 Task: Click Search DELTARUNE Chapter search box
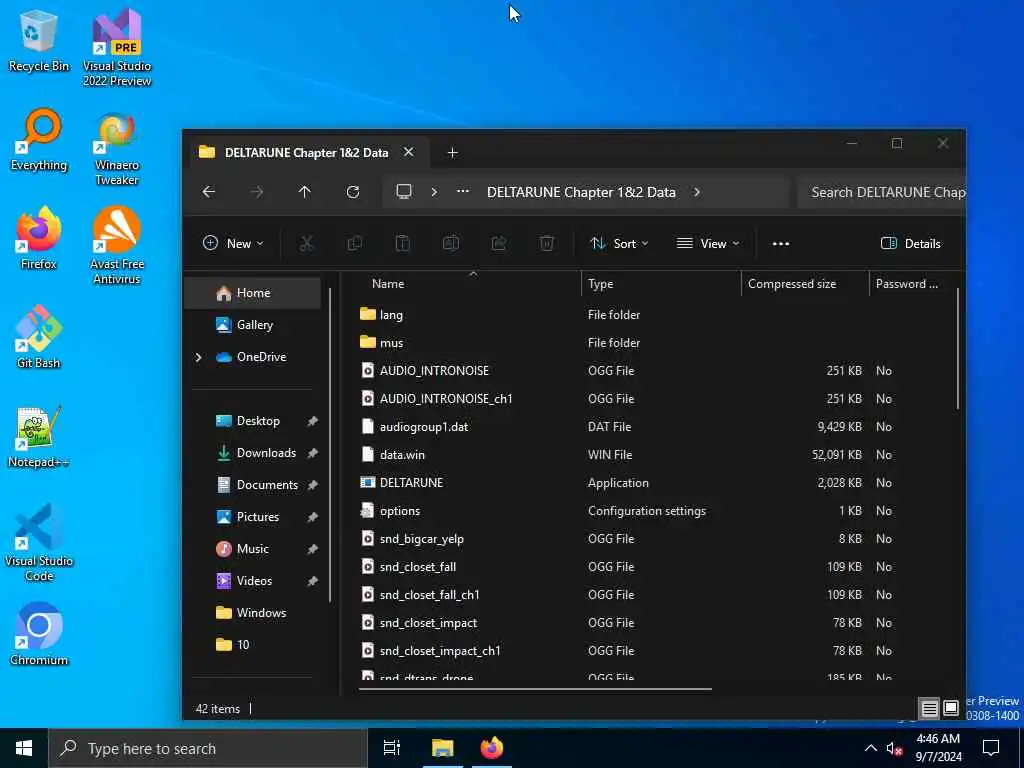click(x=882, y=192)
